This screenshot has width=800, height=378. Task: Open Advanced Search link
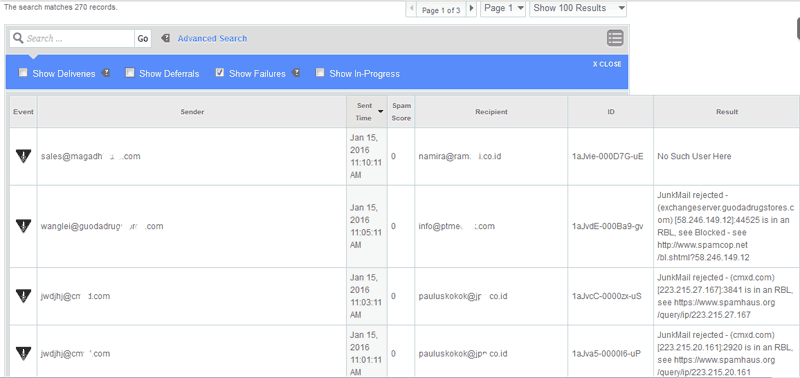click(x=212, y=38)
